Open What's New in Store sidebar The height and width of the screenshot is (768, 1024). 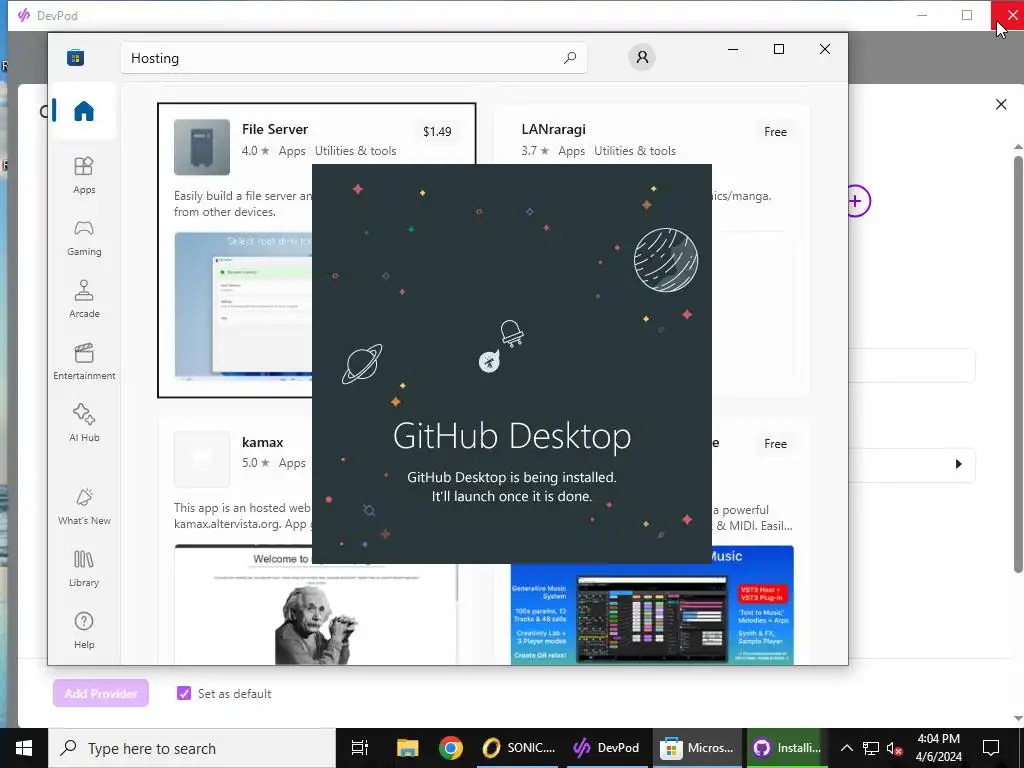point(84,506)
